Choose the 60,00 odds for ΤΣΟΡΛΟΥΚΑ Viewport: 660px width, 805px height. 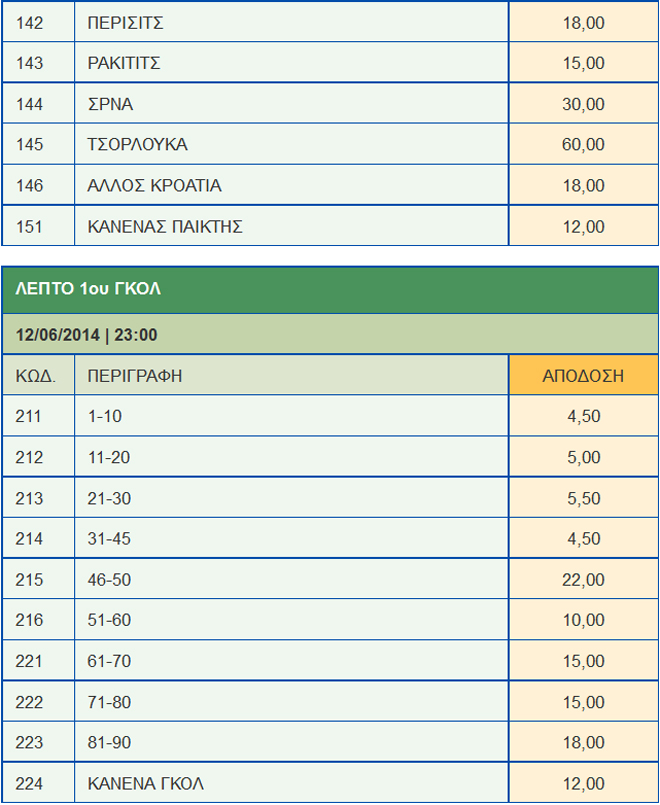(583, 145)
